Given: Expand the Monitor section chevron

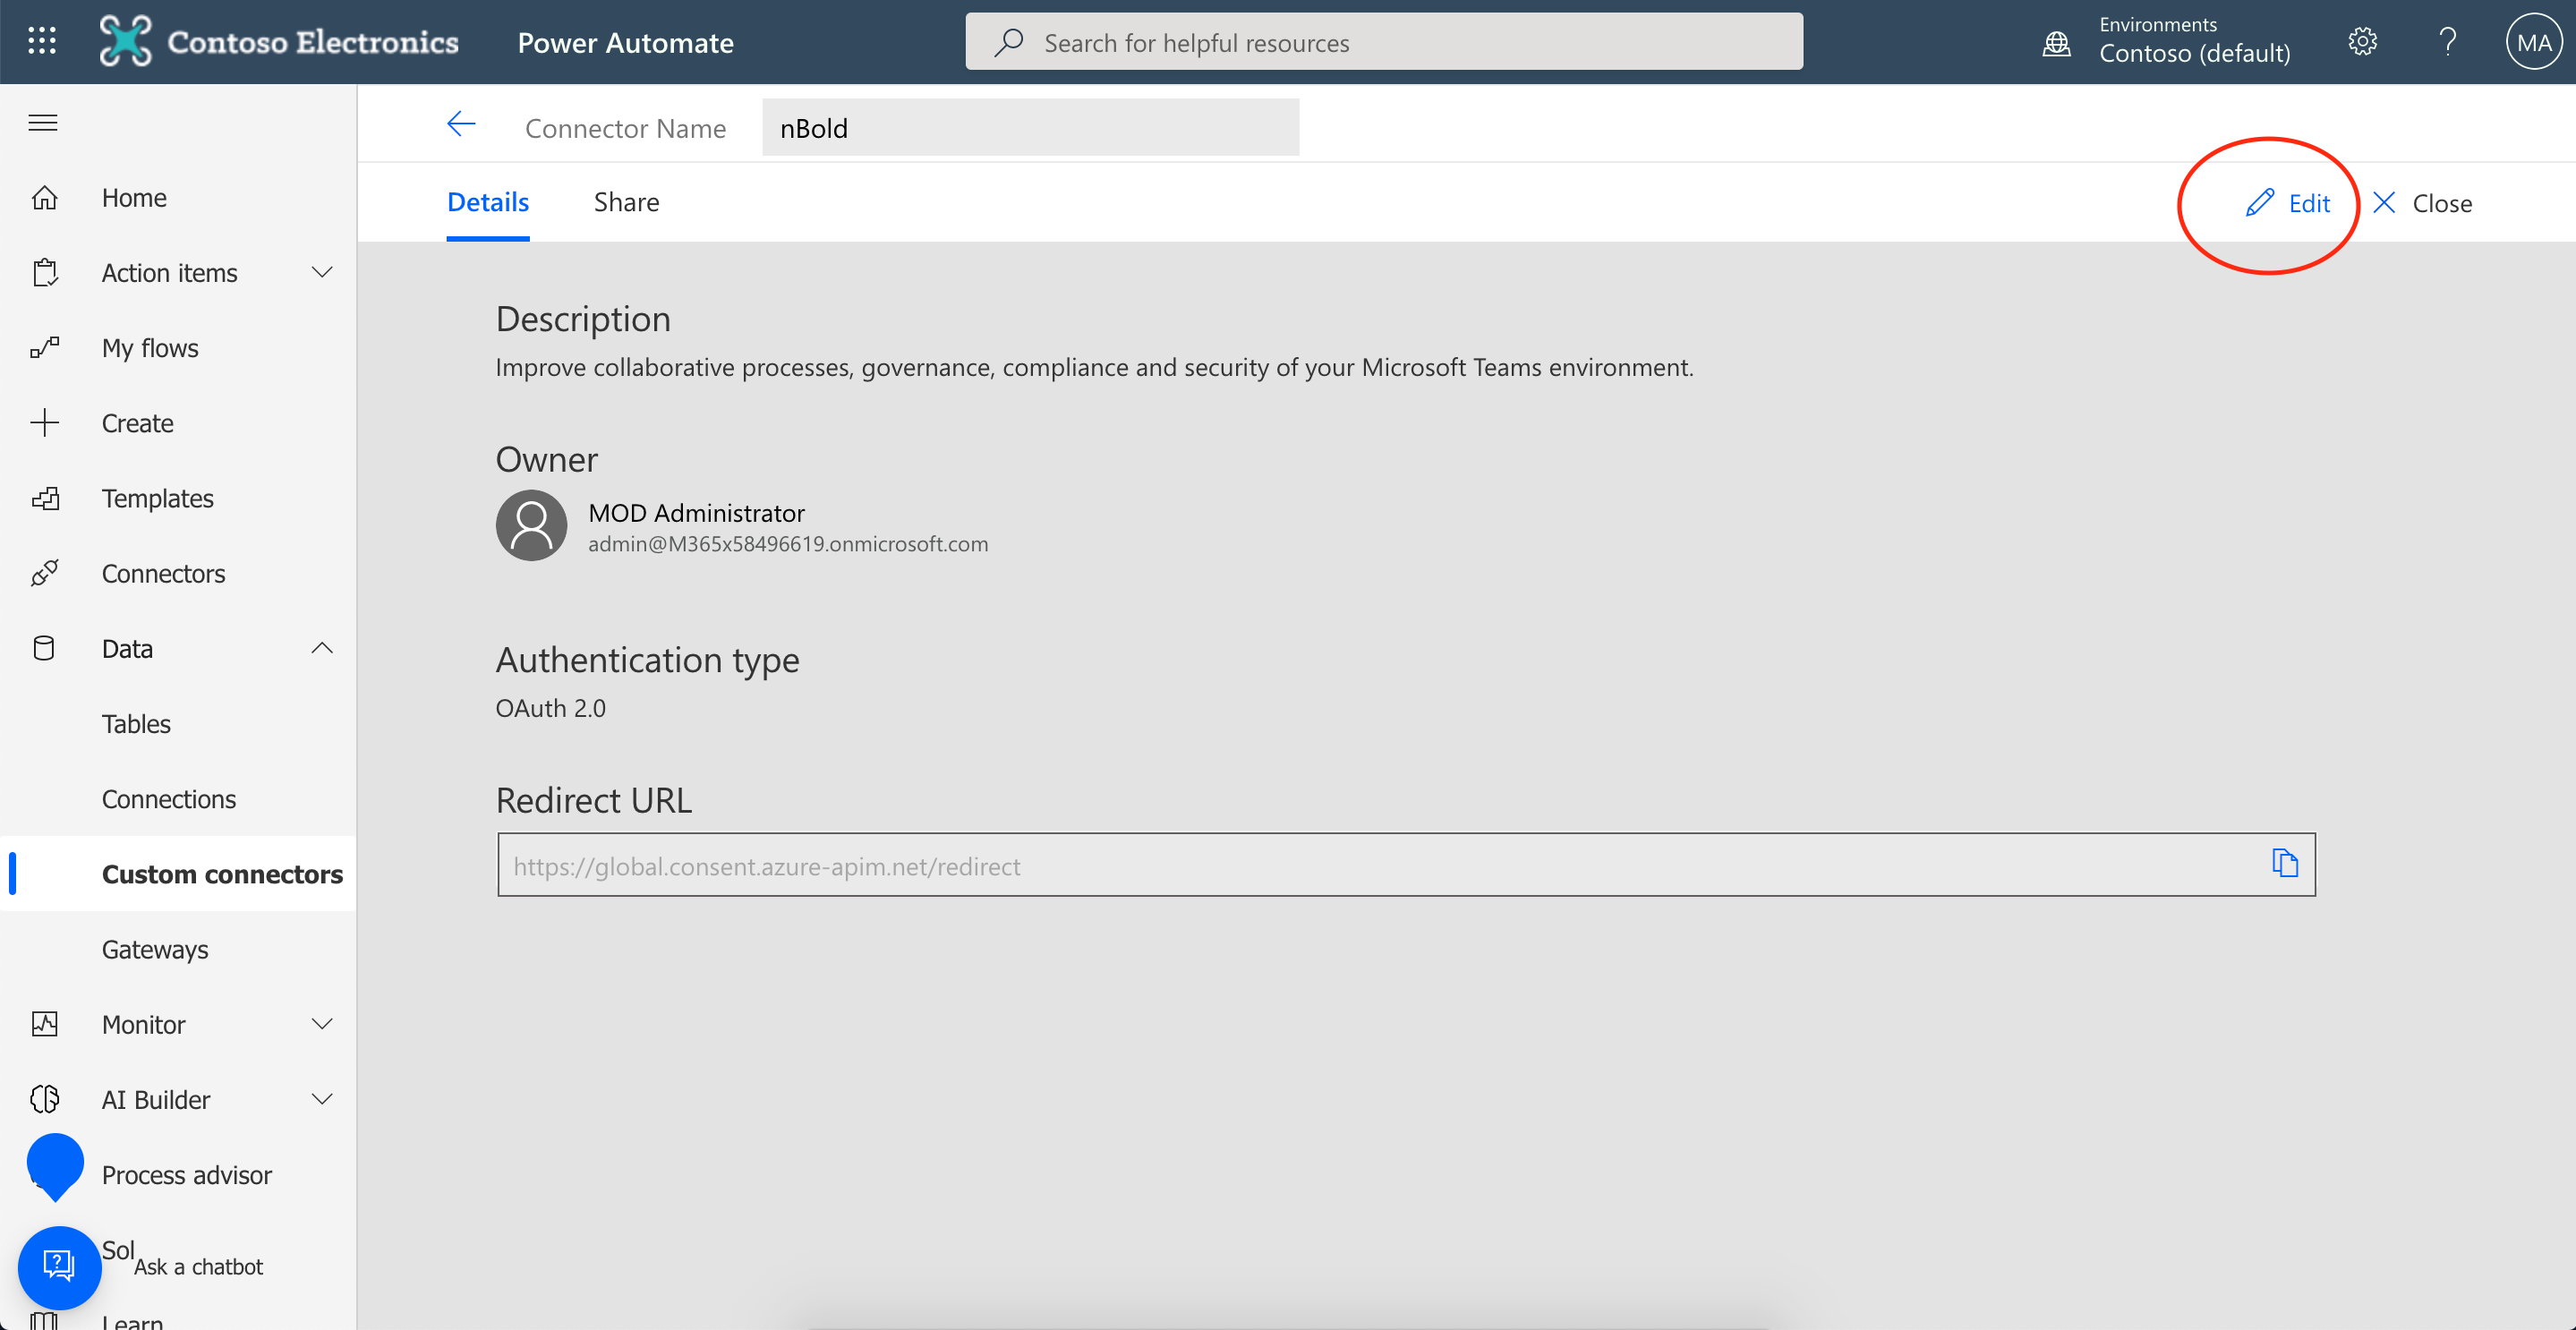Looking at the screenshot, I should 321,1024.
